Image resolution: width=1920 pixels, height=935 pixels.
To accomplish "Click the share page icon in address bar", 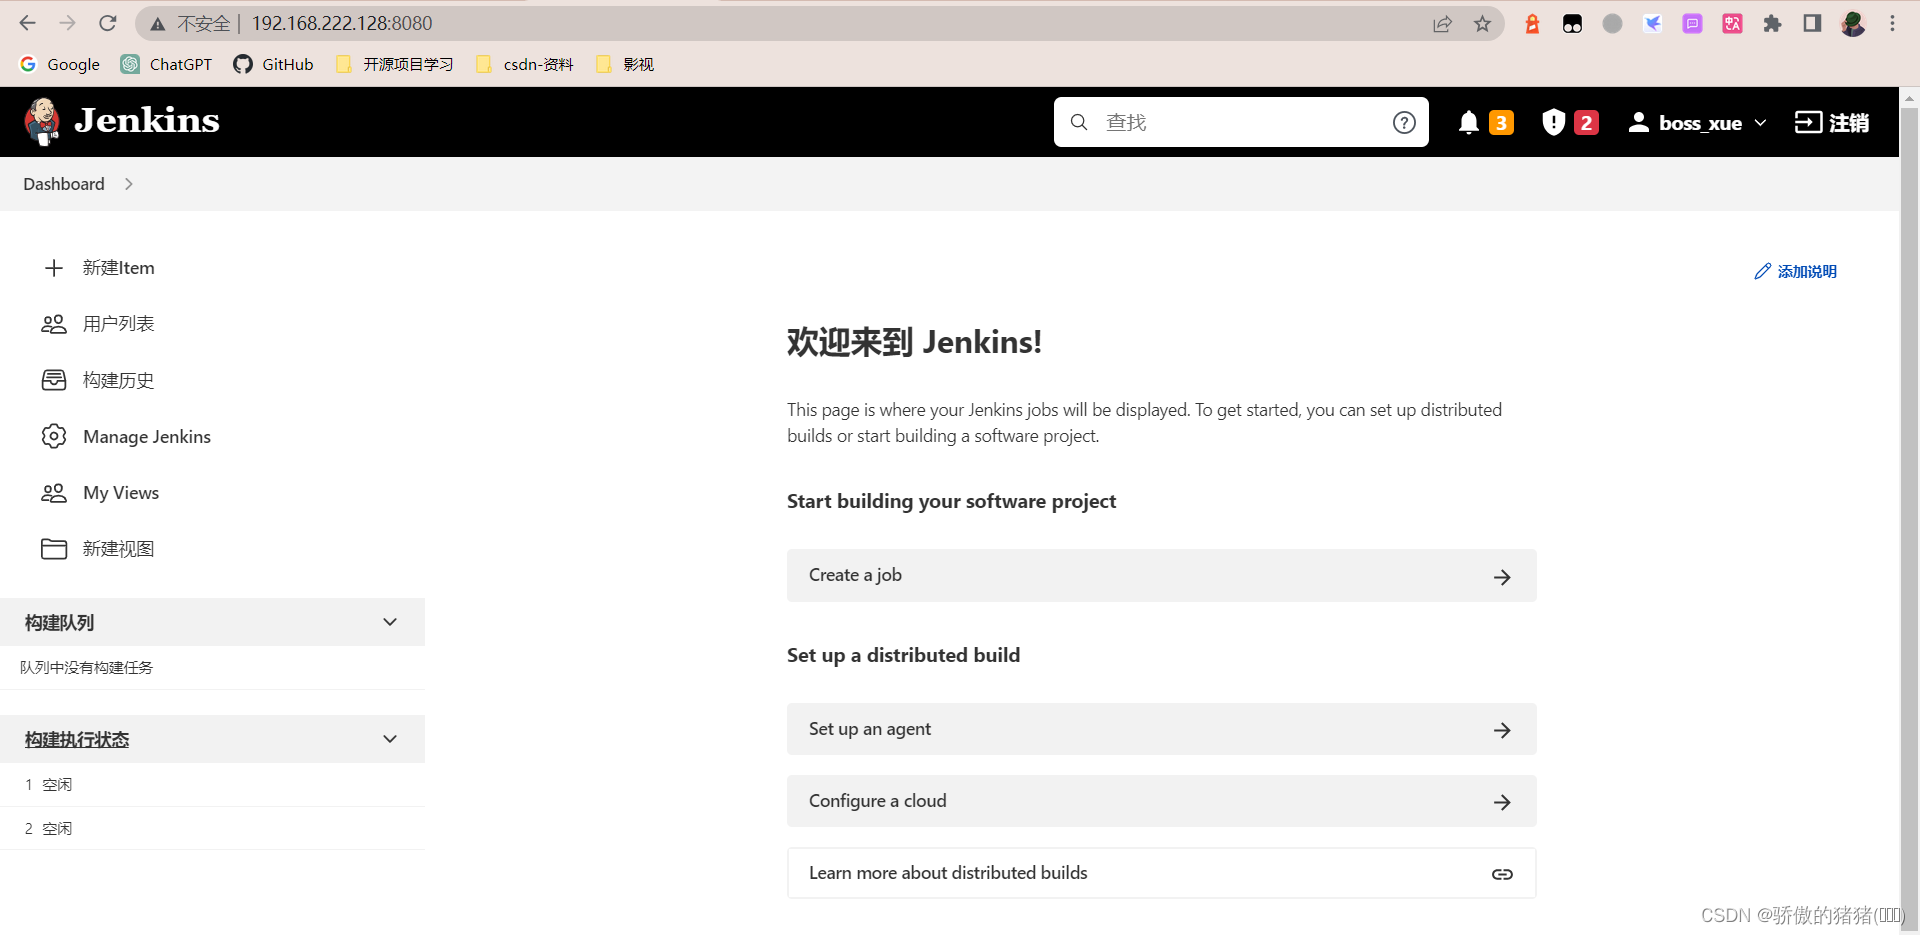I will (1442, 23).
